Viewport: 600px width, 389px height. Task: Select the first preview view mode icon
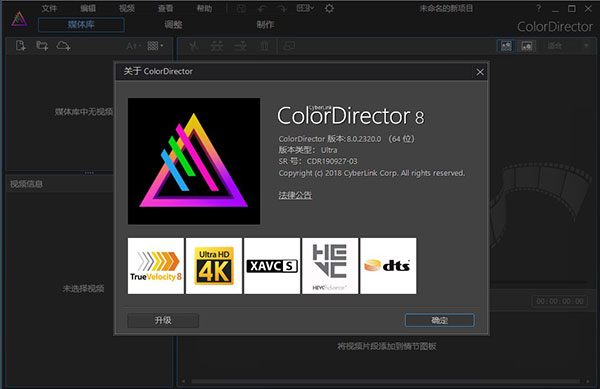click(x=506, y=46)
